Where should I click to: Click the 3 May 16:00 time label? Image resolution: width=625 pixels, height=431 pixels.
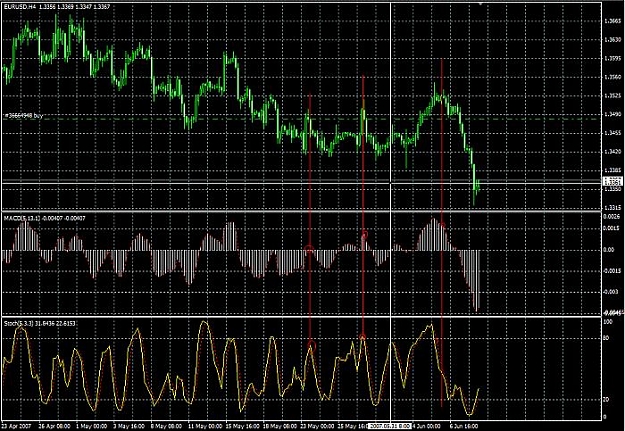pos(129,426)
